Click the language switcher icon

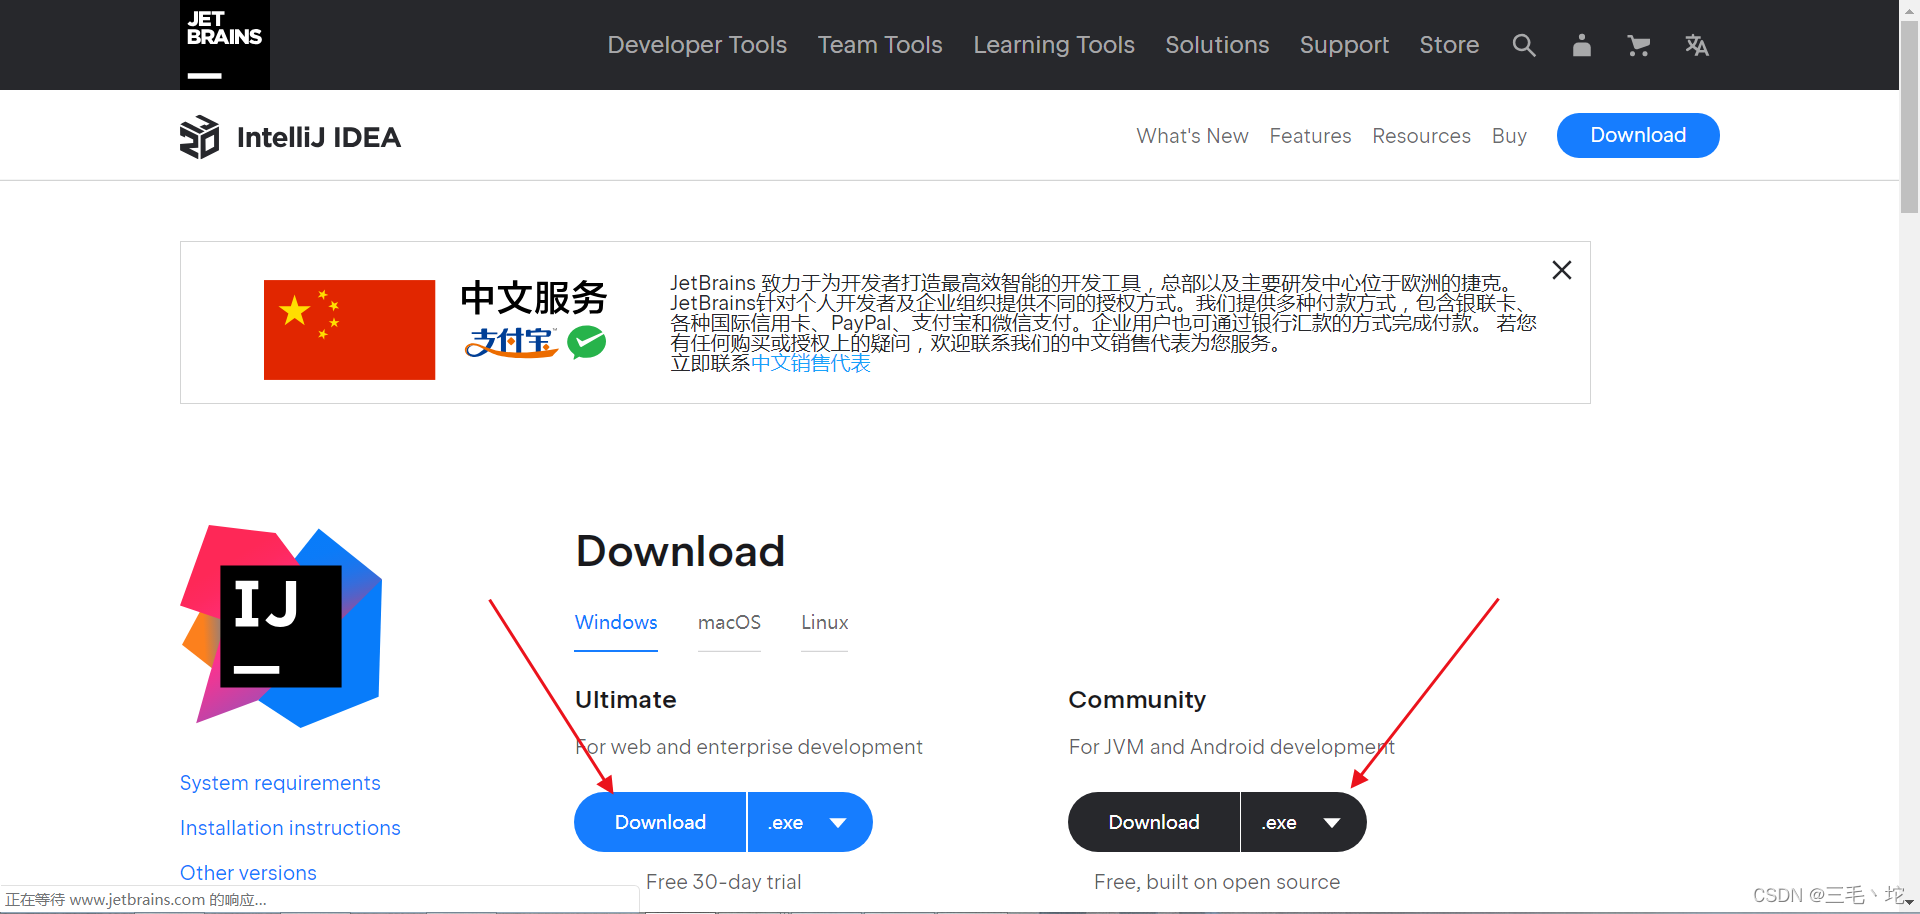(1696, 45)
